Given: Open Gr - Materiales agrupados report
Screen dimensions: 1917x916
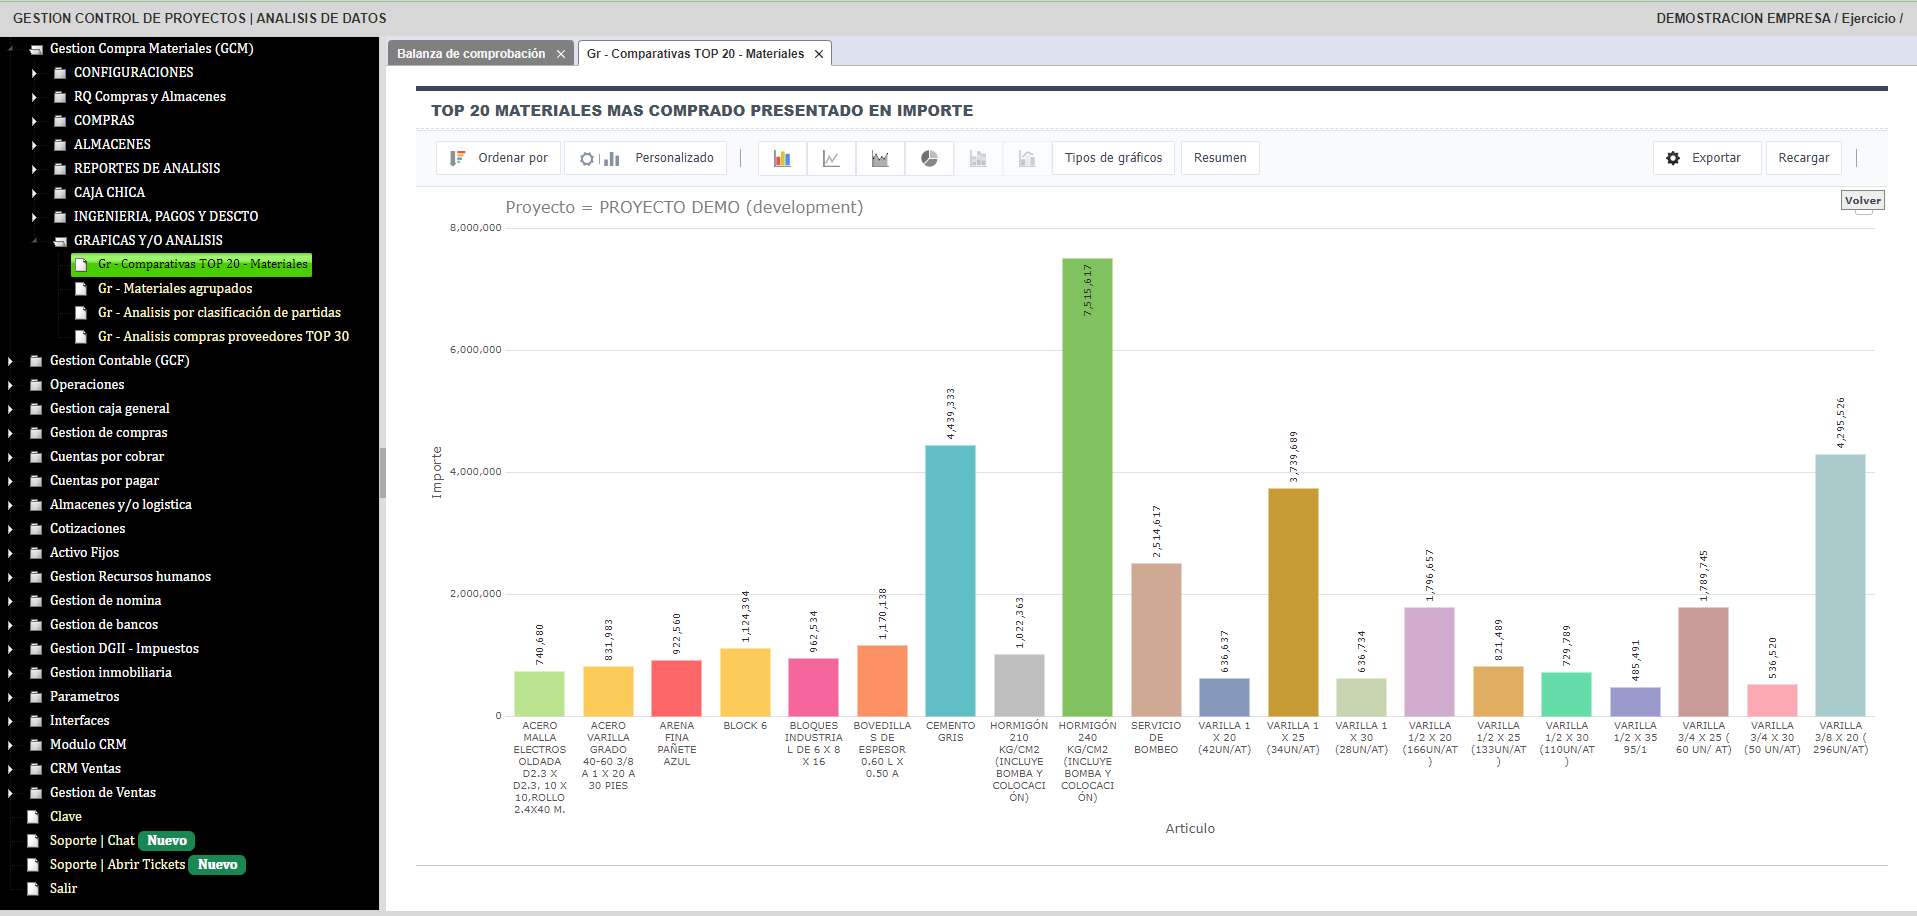Looking at the screenshot, I should pos(175,289).
